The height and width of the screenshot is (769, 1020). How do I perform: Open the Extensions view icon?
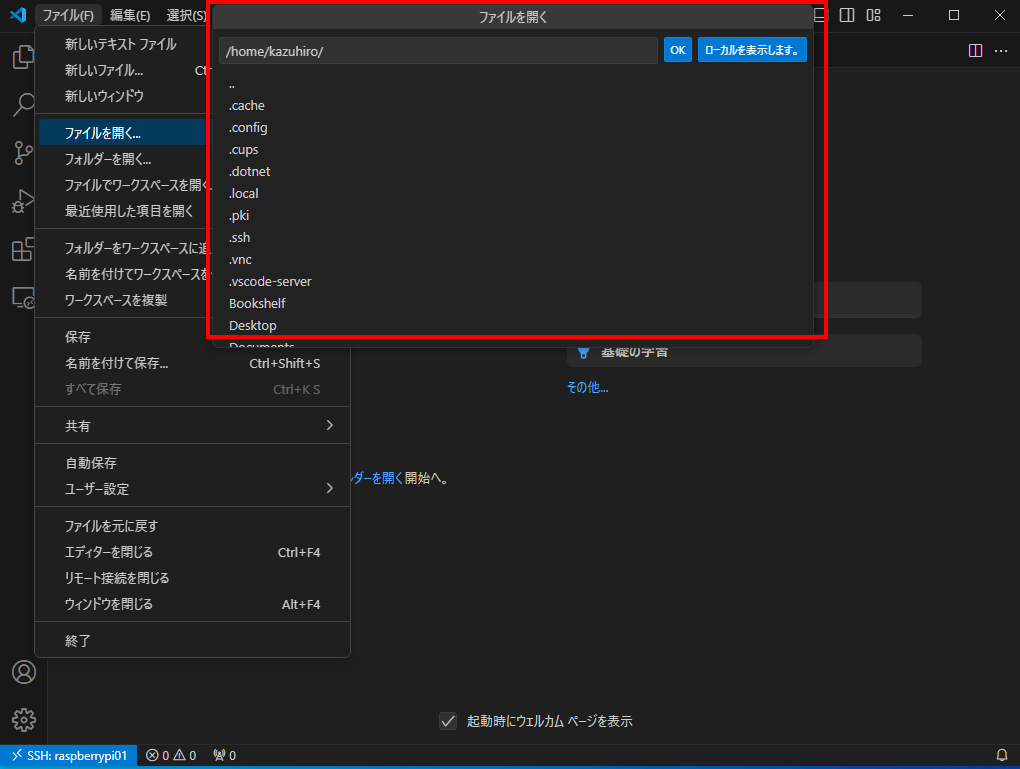click(x=23, y=249)
